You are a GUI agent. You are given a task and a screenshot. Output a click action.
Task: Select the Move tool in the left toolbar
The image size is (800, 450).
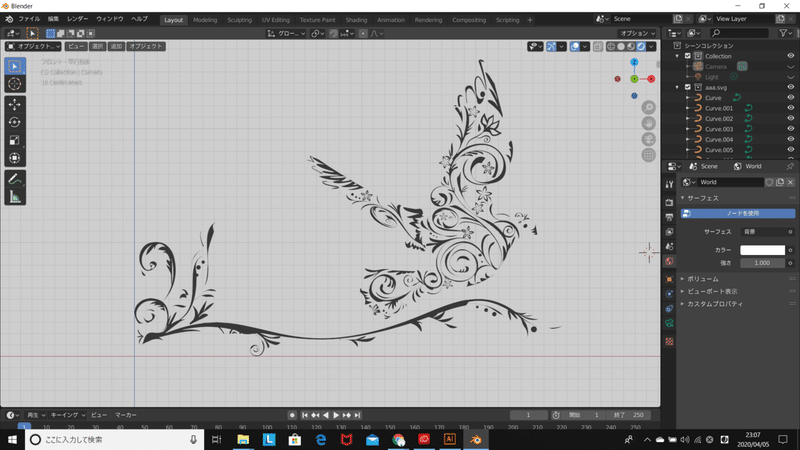coord(15,104)
